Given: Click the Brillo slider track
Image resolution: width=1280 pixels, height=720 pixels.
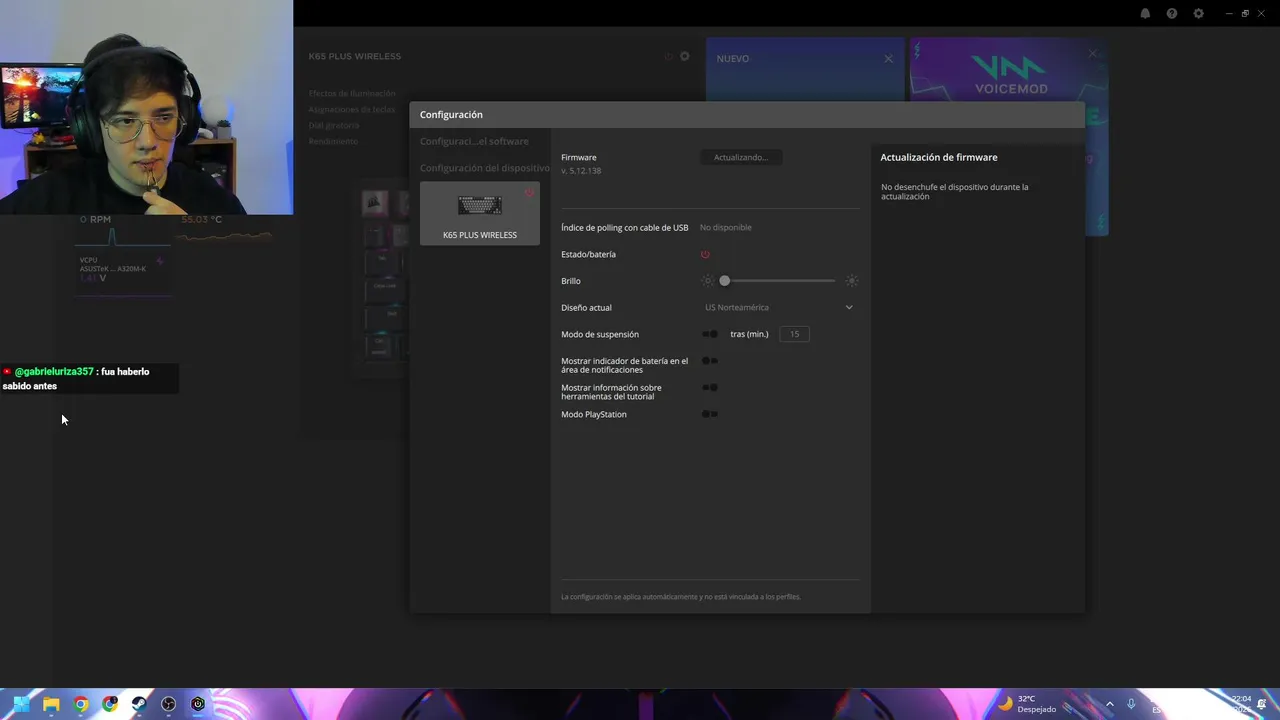Looking at the screenshot, I should [779, 281].
